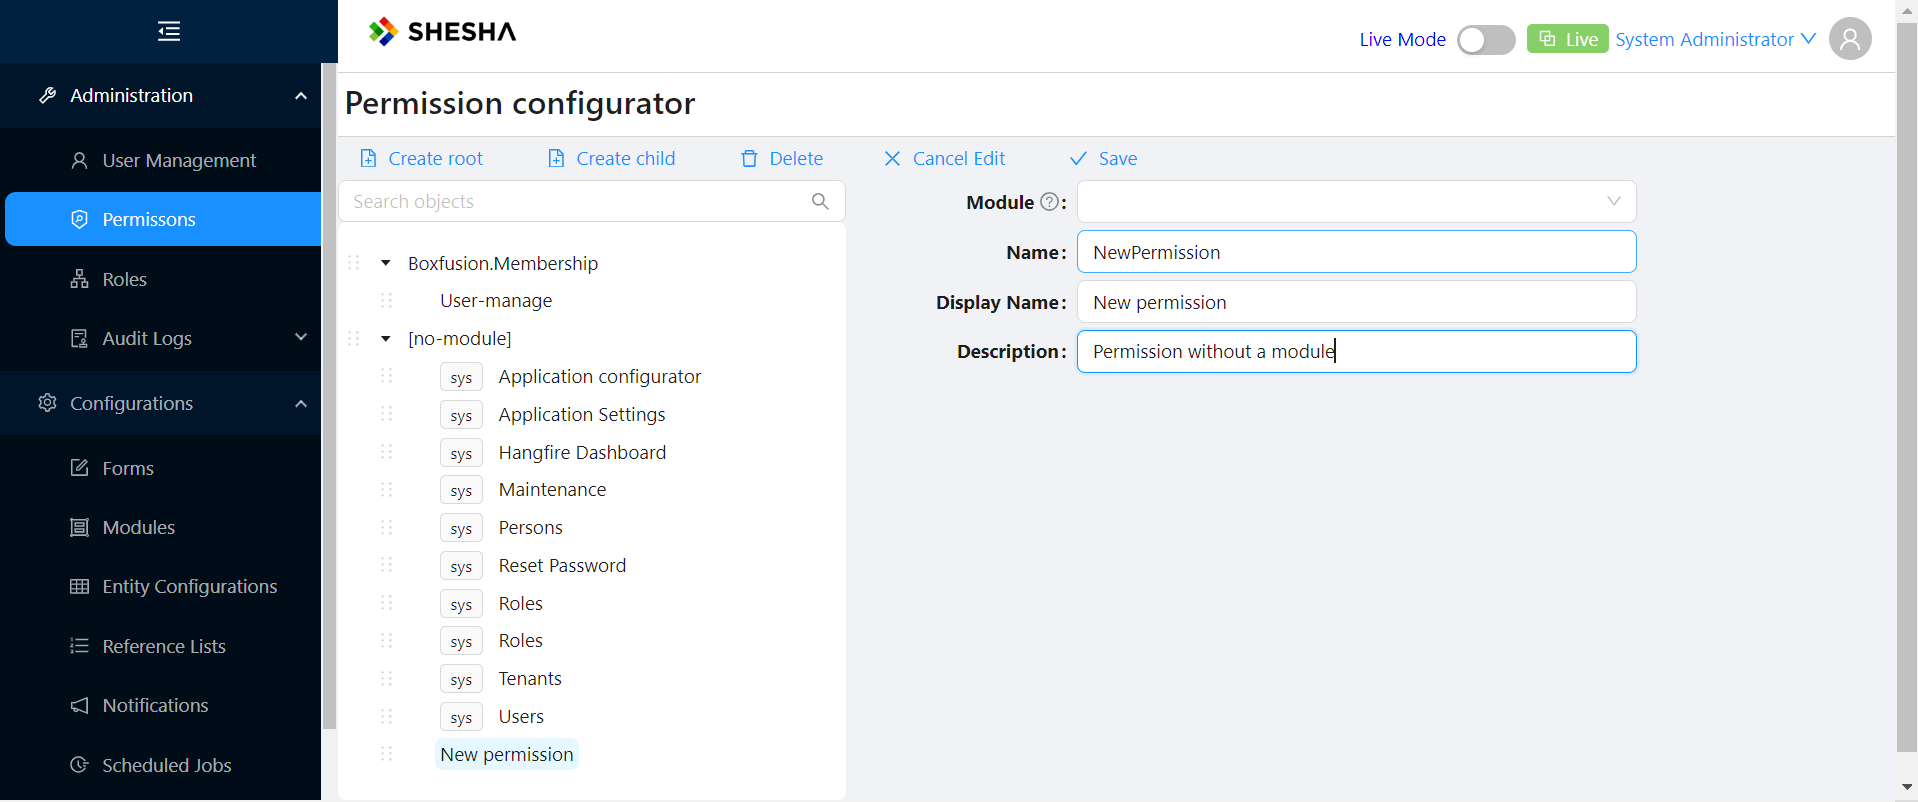Image resolution: width=1918 pixels, height=802 pixels.
Task: Select Persons permission in tree
Action: pyautogui.click(x=531, y=528)
